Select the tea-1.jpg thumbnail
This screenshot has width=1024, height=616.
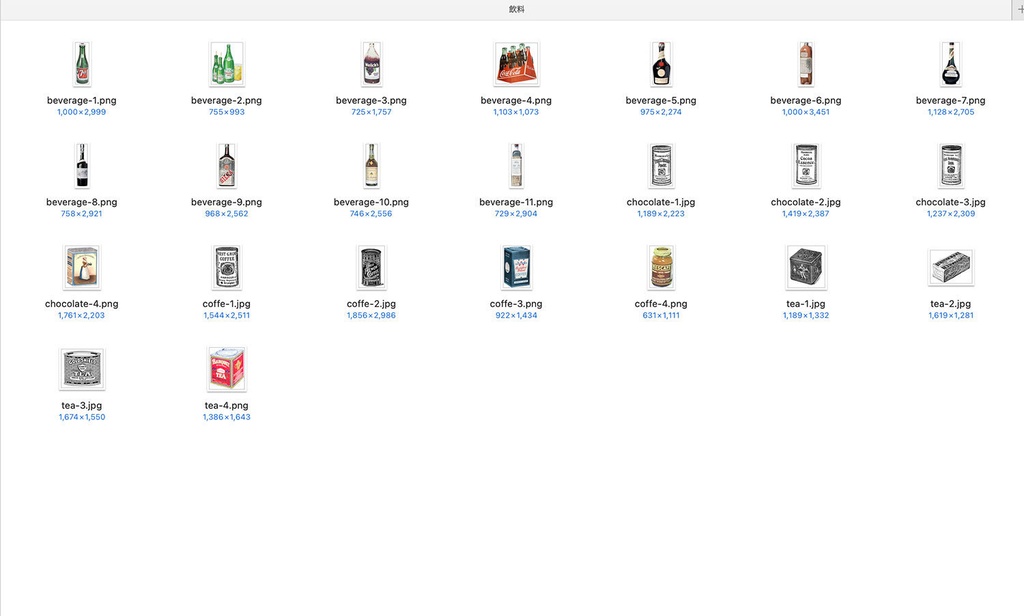click(806, 267)
